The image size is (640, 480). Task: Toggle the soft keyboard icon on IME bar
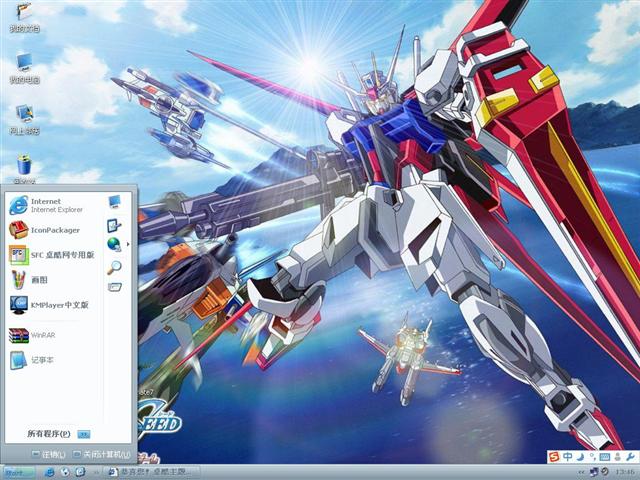click(604, 457)
